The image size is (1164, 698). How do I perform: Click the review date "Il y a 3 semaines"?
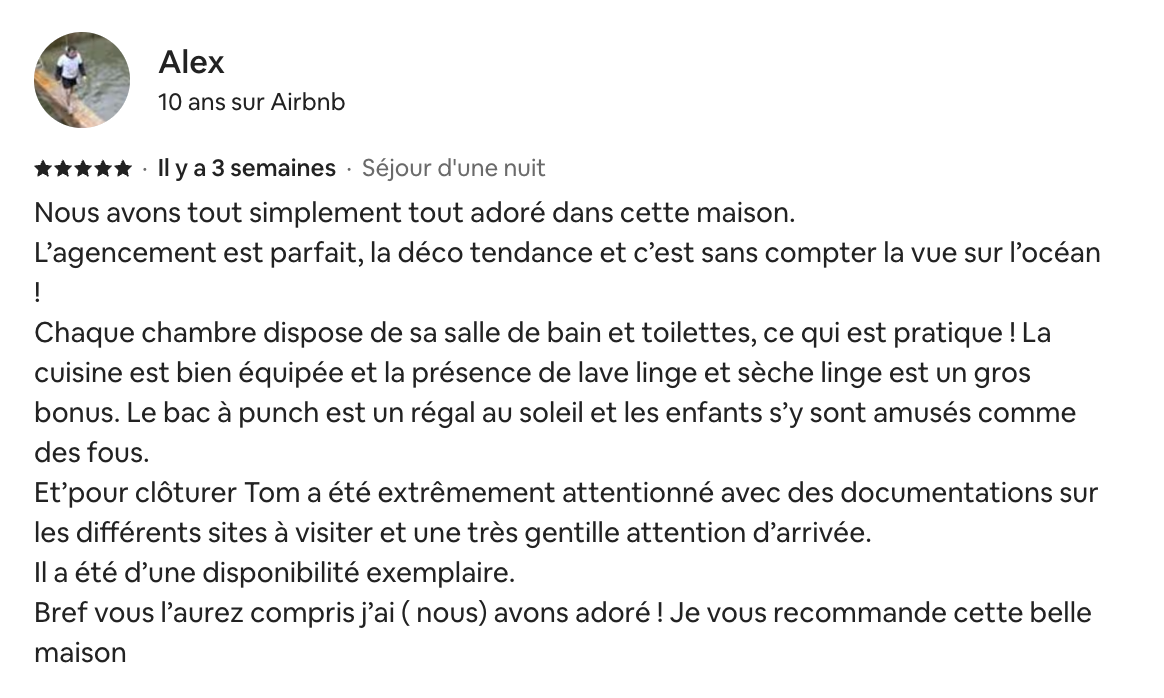point(247,168)
